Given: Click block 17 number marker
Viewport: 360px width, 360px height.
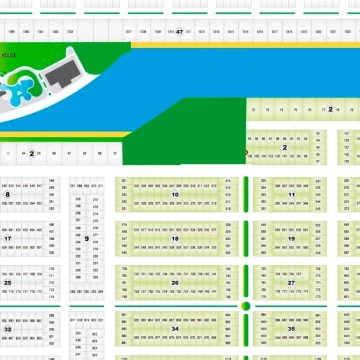Looking at the screenshot, I should (x=7, y=239).
